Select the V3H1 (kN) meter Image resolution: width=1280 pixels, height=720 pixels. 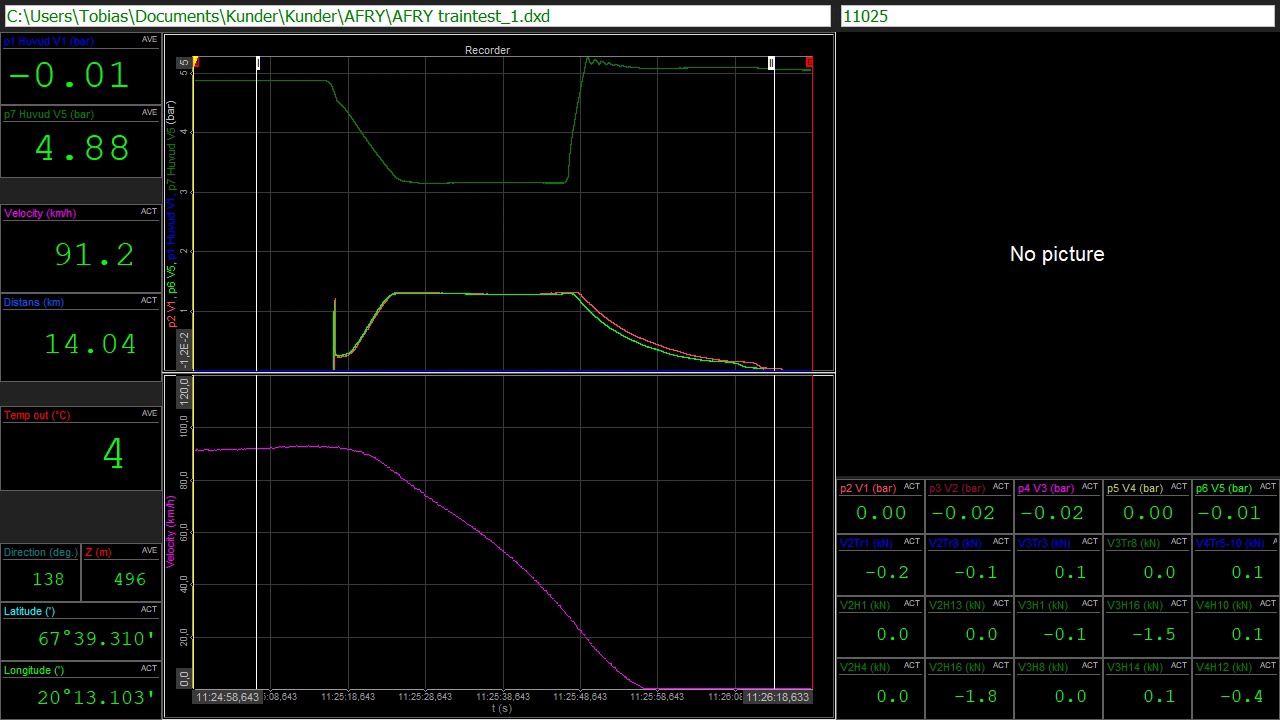pyautogui.click(x=1058, y=626)
